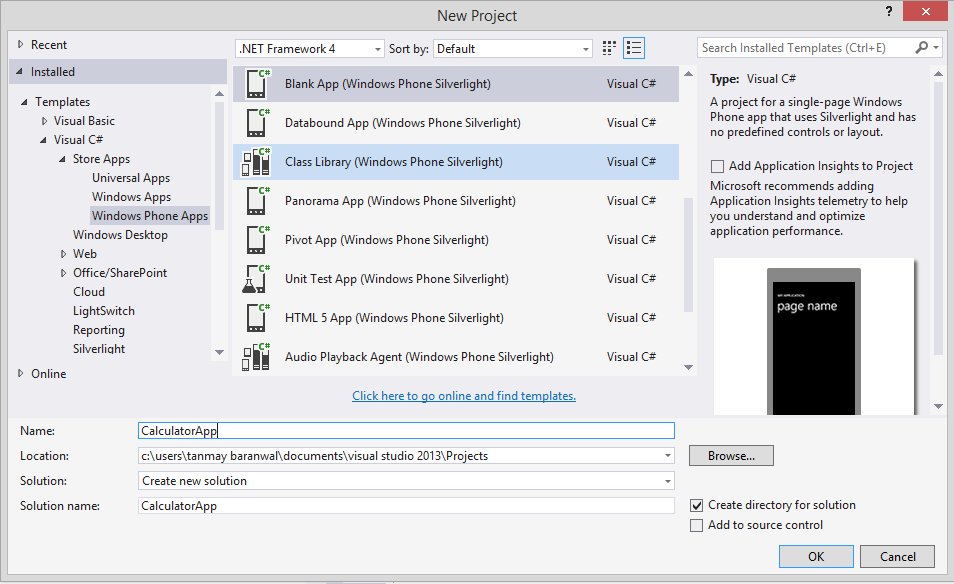Open the .NET Framework 4 dropdown

(378, 49)
